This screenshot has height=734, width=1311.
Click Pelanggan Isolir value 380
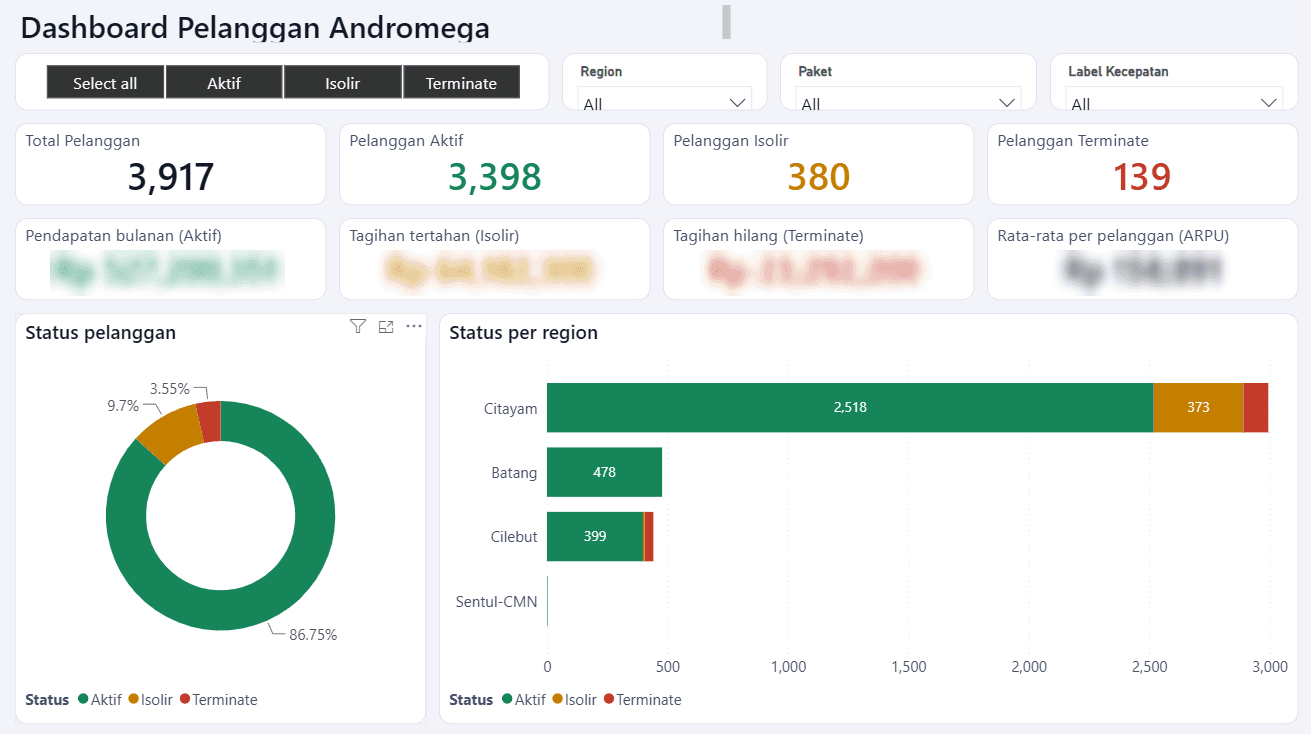[x=819, y=177]
